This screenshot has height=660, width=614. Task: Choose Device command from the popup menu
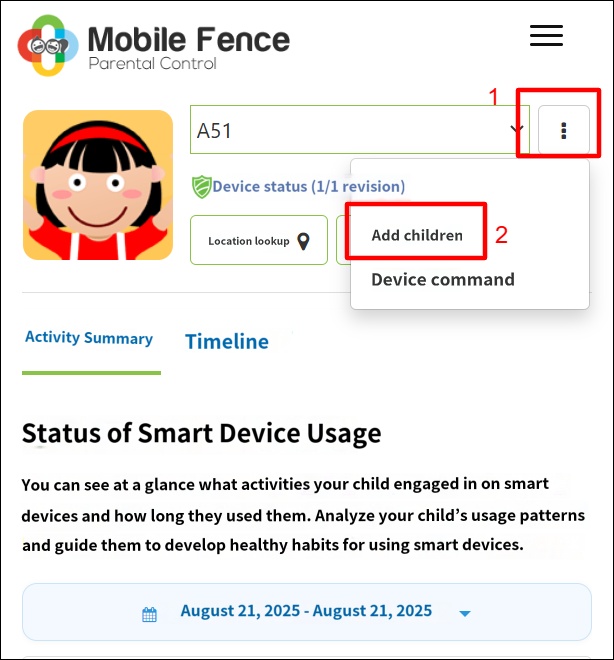tap(443, 279)
